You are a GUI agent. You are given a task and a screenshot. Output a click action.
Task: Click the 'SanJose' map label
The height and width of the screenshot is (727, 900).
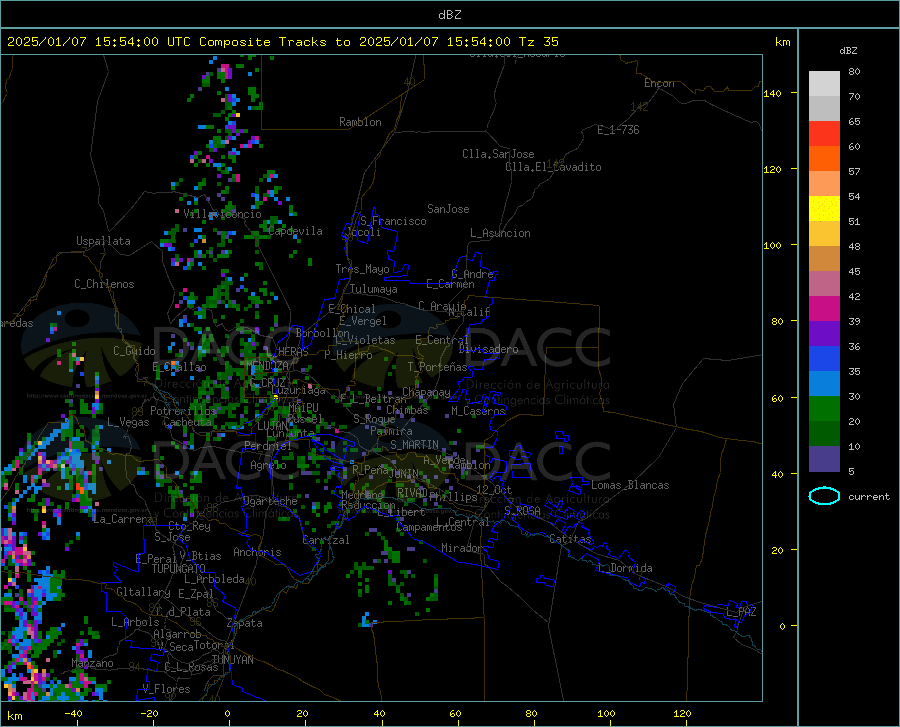coord(448,209)
